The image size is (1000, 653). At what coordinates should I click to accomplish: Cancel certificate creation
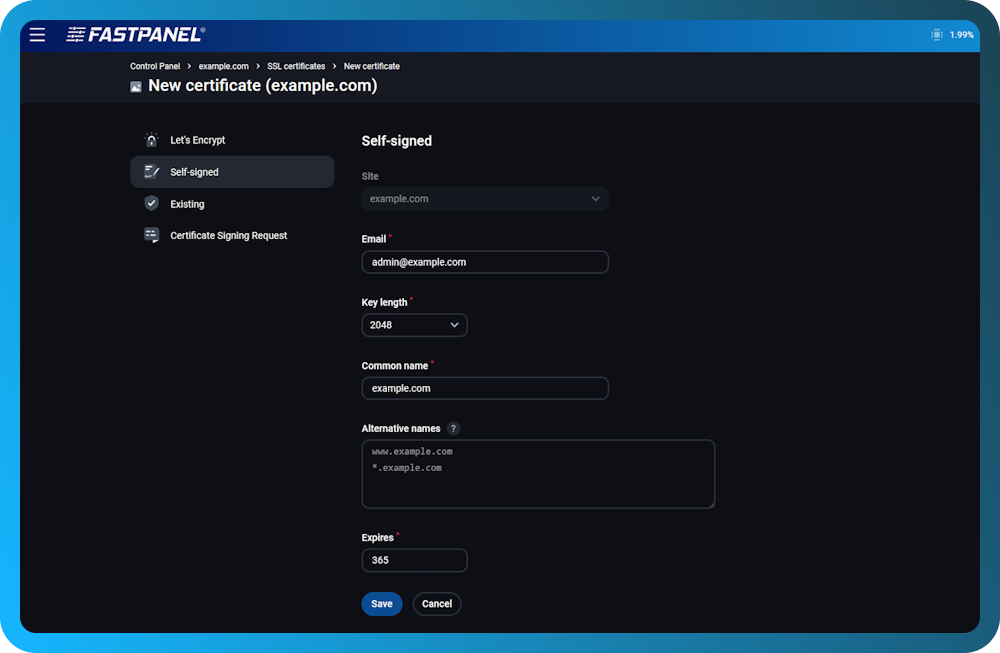(436, 604)
